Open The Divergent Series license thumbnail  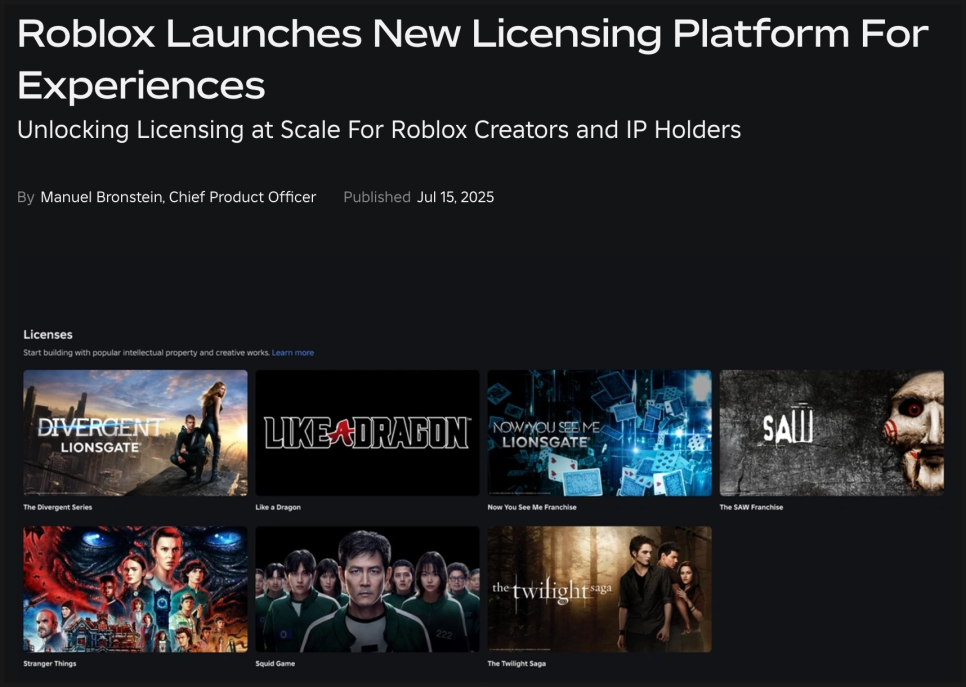coord(136,433)
